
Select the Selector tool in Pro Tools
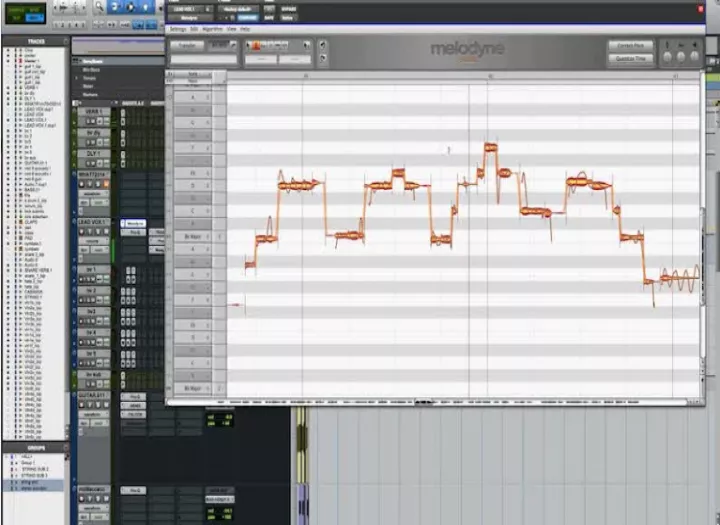[130, 6]
